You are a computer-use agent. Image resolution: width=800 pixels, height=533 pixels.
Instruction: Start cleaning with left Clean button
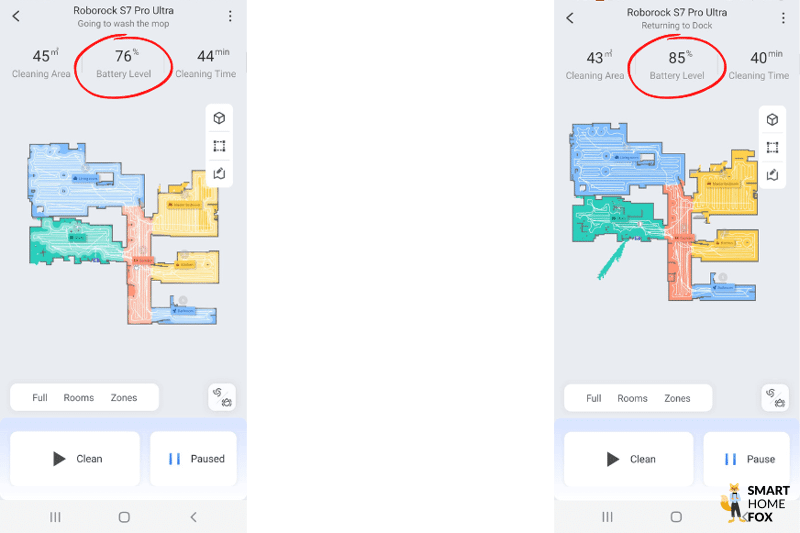75,459
